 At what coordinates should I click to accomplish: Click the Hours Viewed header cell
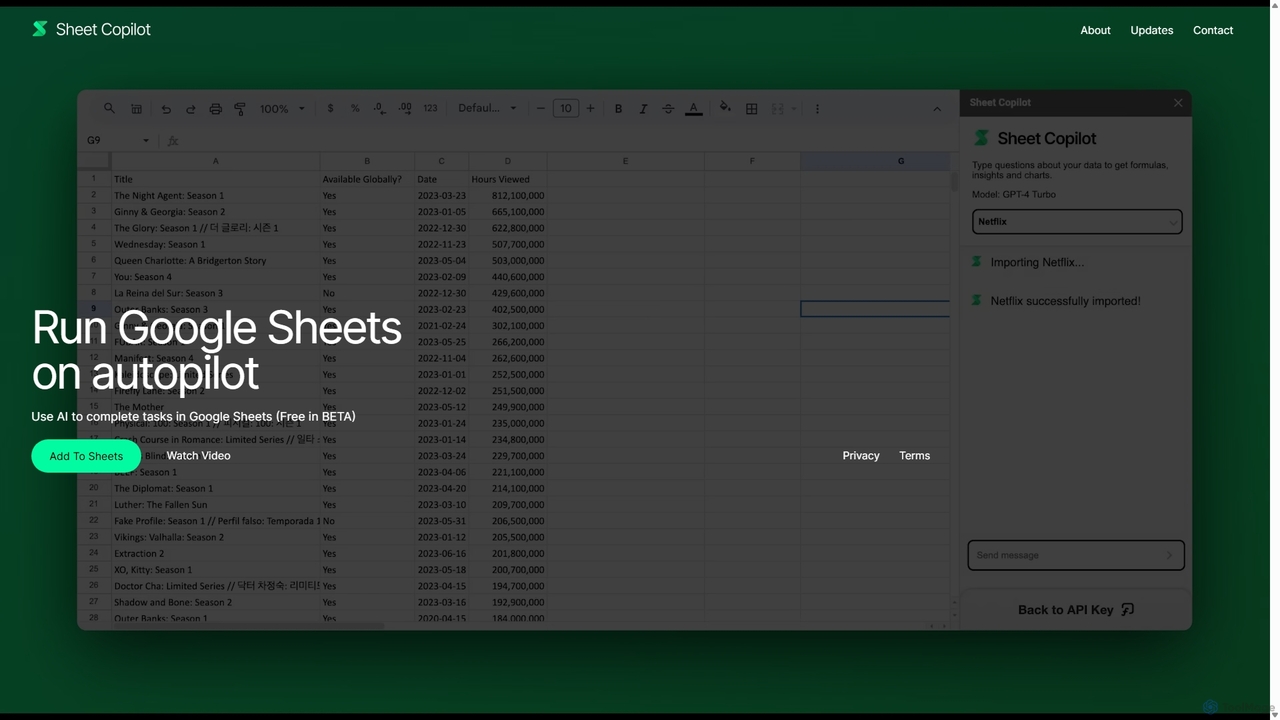coord(508,179)
